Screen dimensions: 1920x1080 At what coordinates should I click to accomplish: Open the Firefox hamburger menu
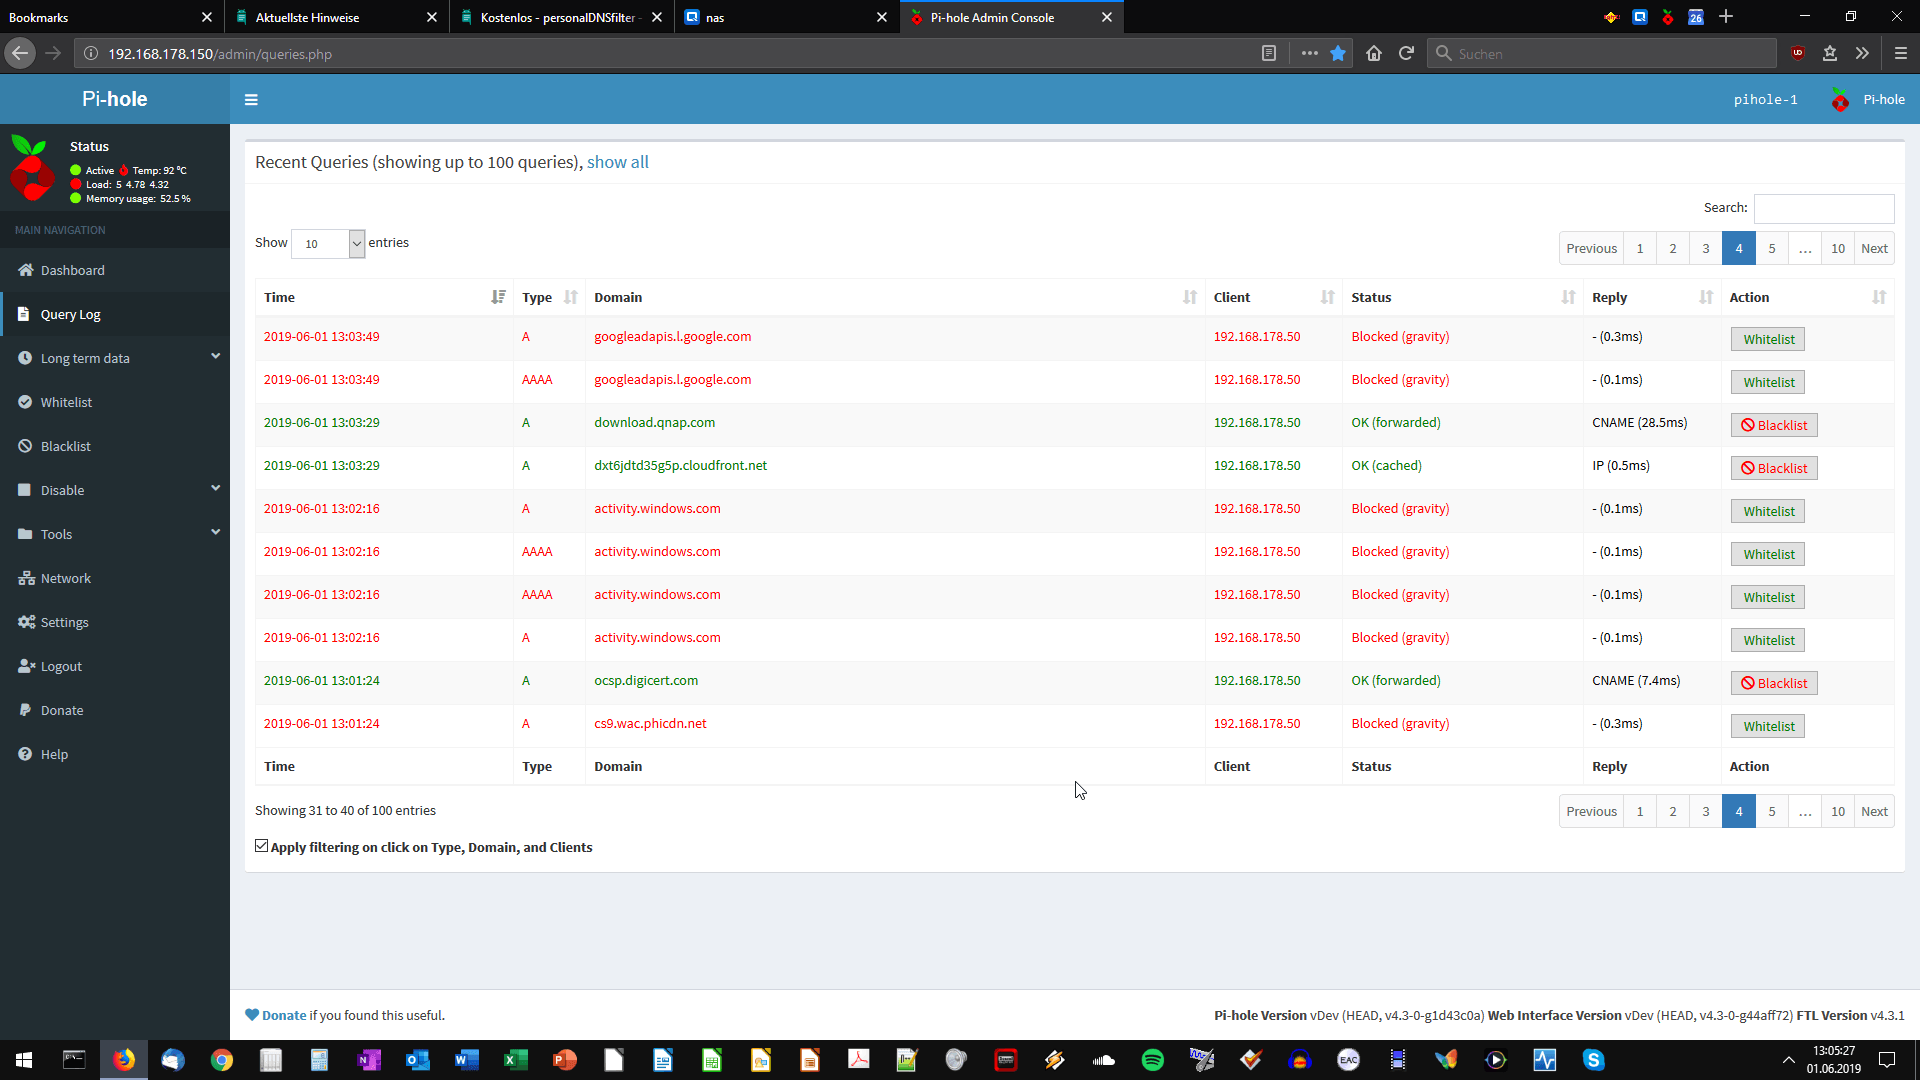coord(1901,54)
